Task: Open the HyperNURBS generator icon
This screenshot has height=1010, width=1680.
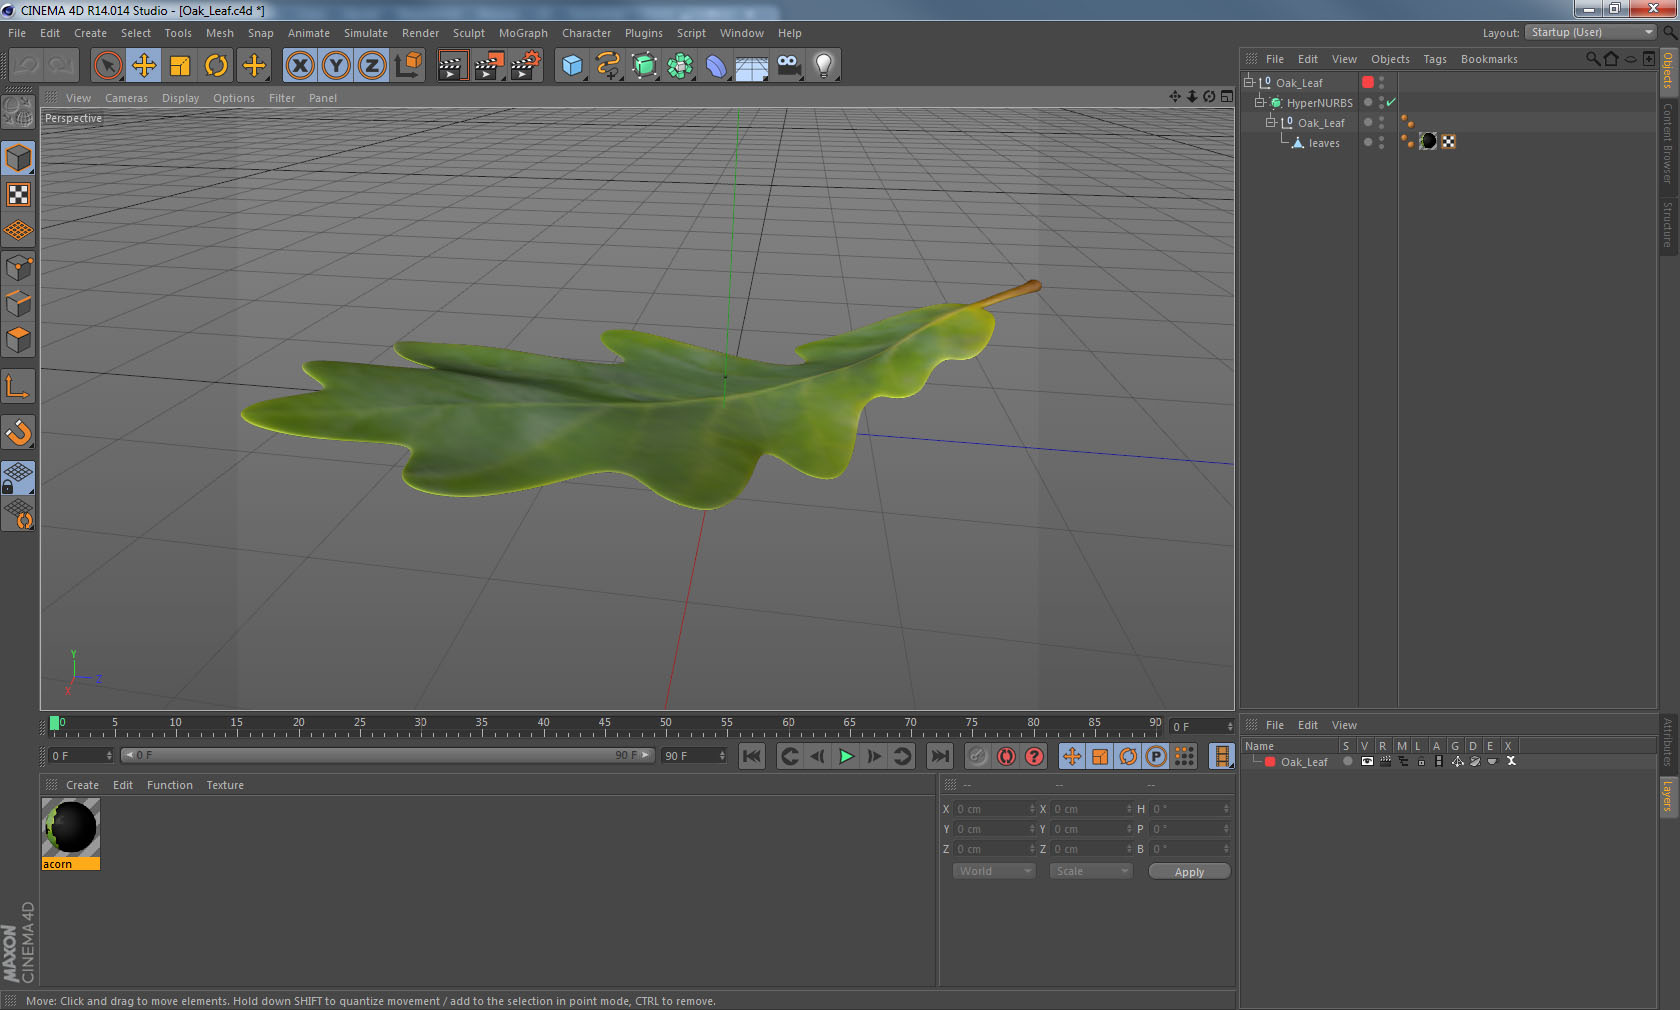Action: [x=644, y=66]
